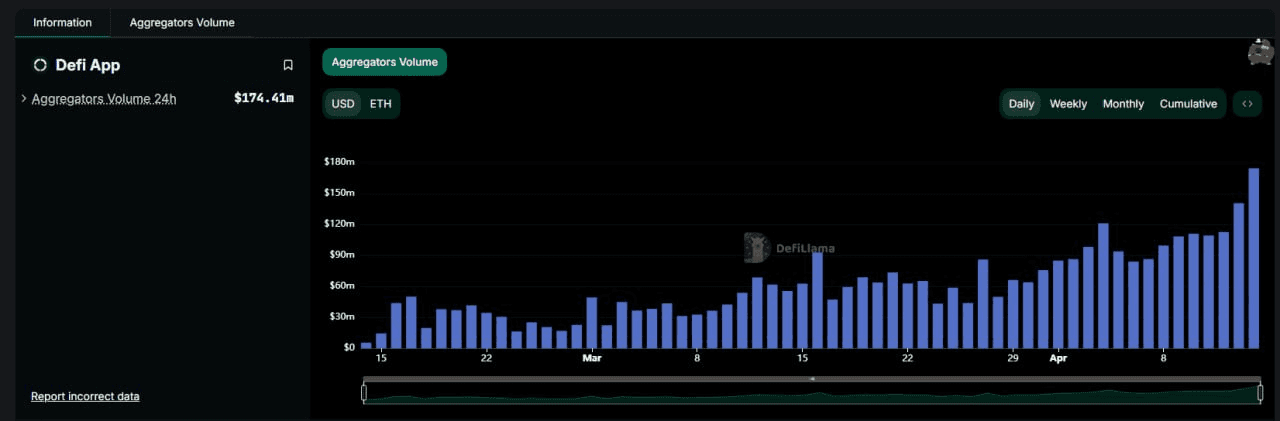Click the $150m y-axis label
This screenshot has width=1280, height=421.
click(x=339, y=193)
